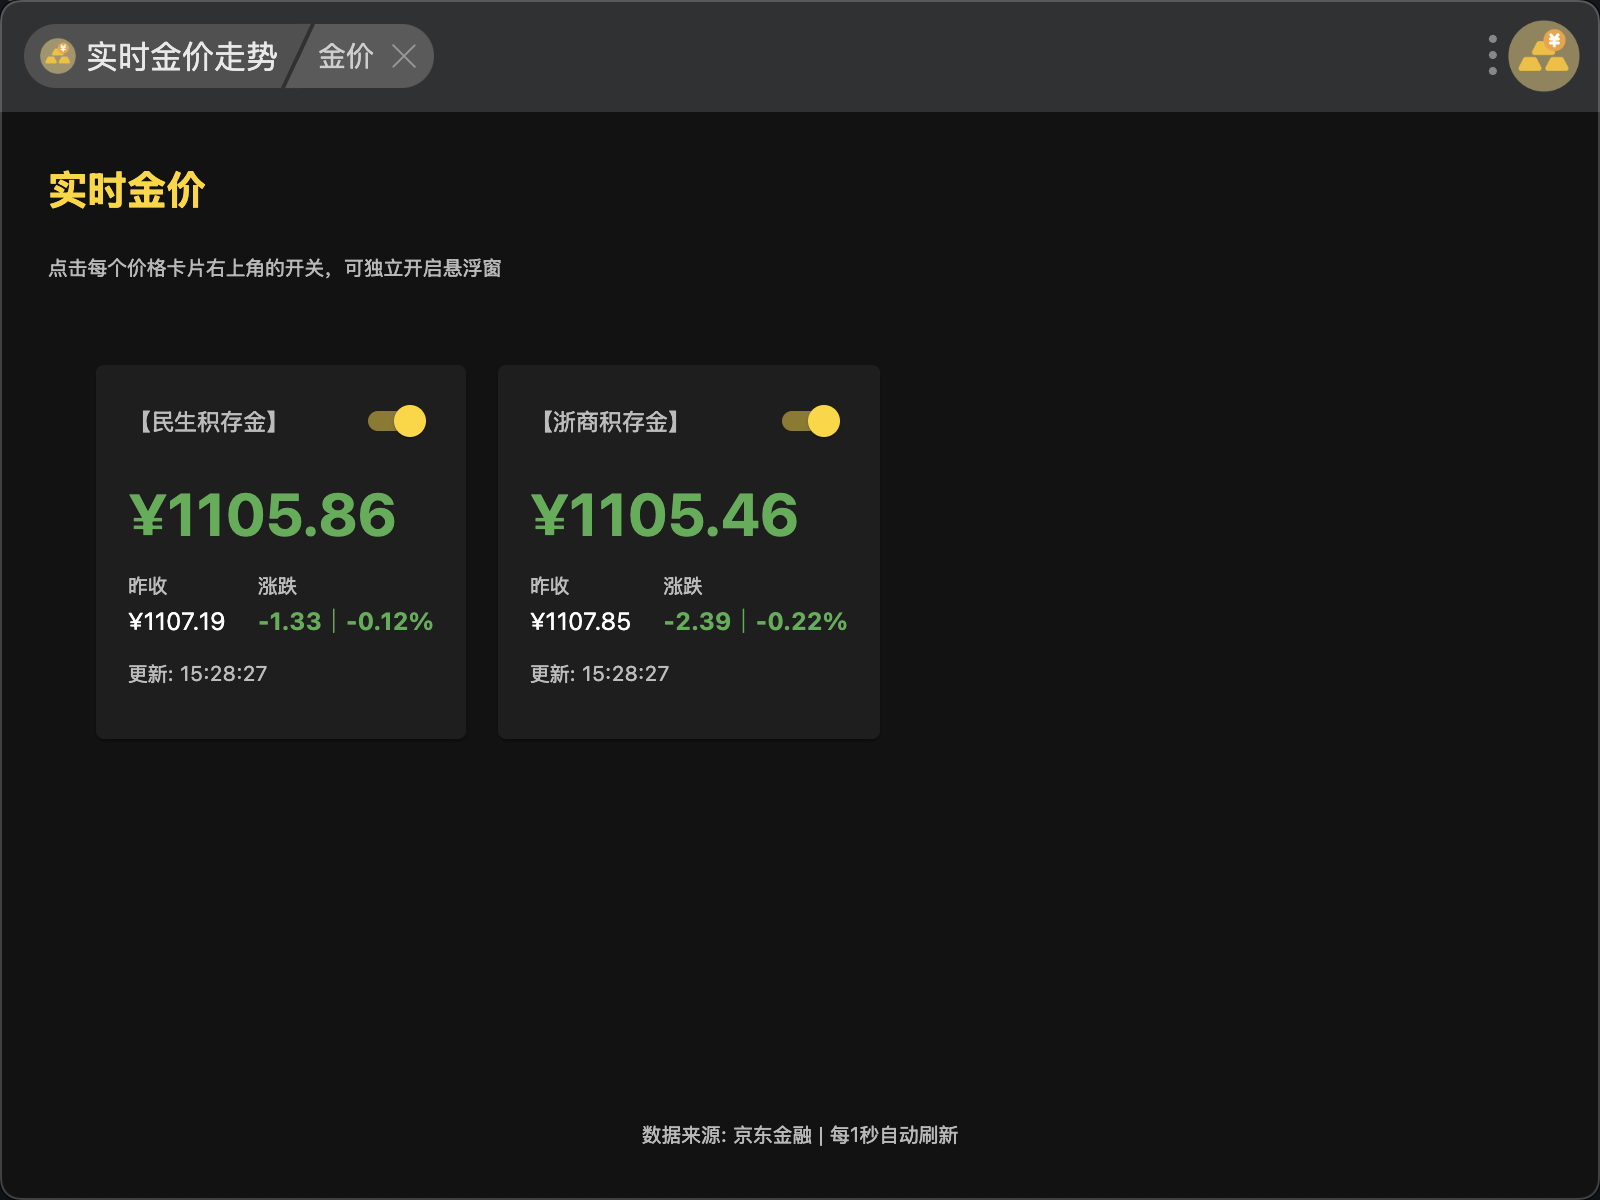Click the -0.22% change percentage
Image resolution: width=1600 pixels, height=1200 pixels.
(x=801, y=622)
